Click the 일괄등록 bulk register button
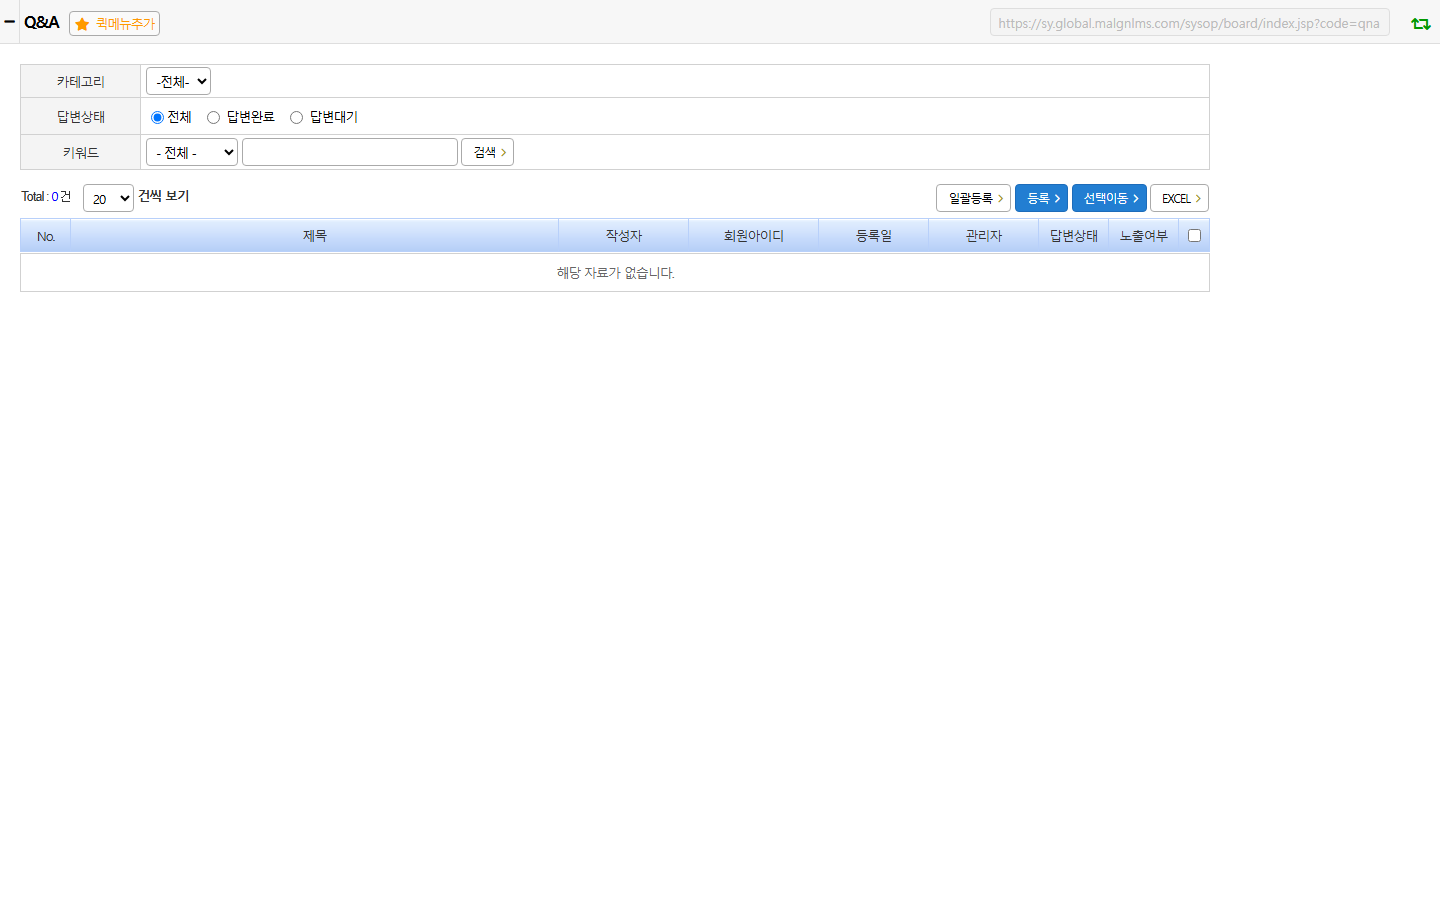 coord(973,198)
